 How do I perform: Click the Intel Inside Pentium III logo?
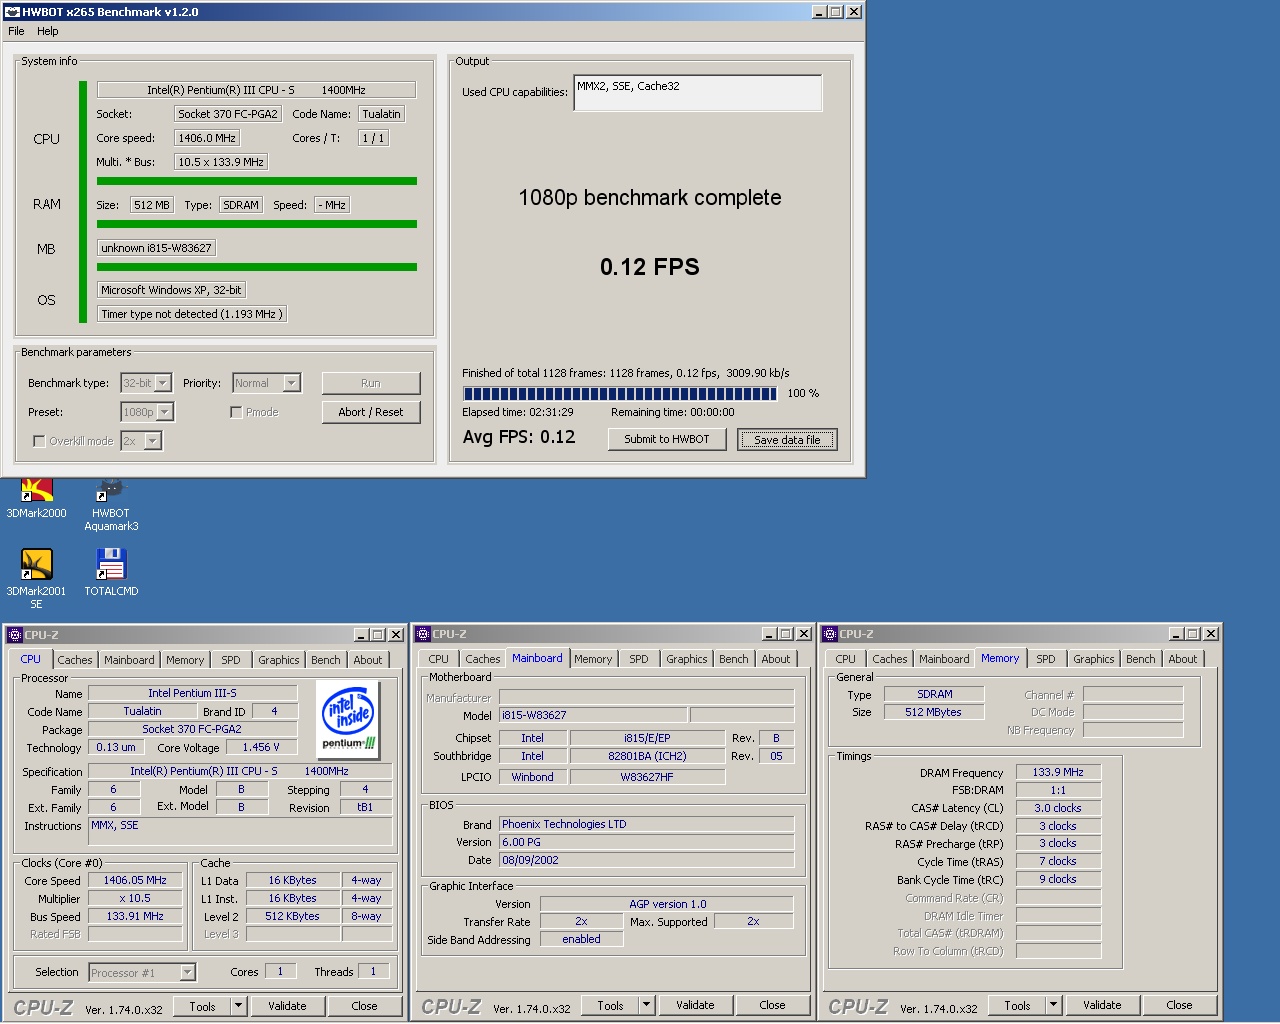349,719
